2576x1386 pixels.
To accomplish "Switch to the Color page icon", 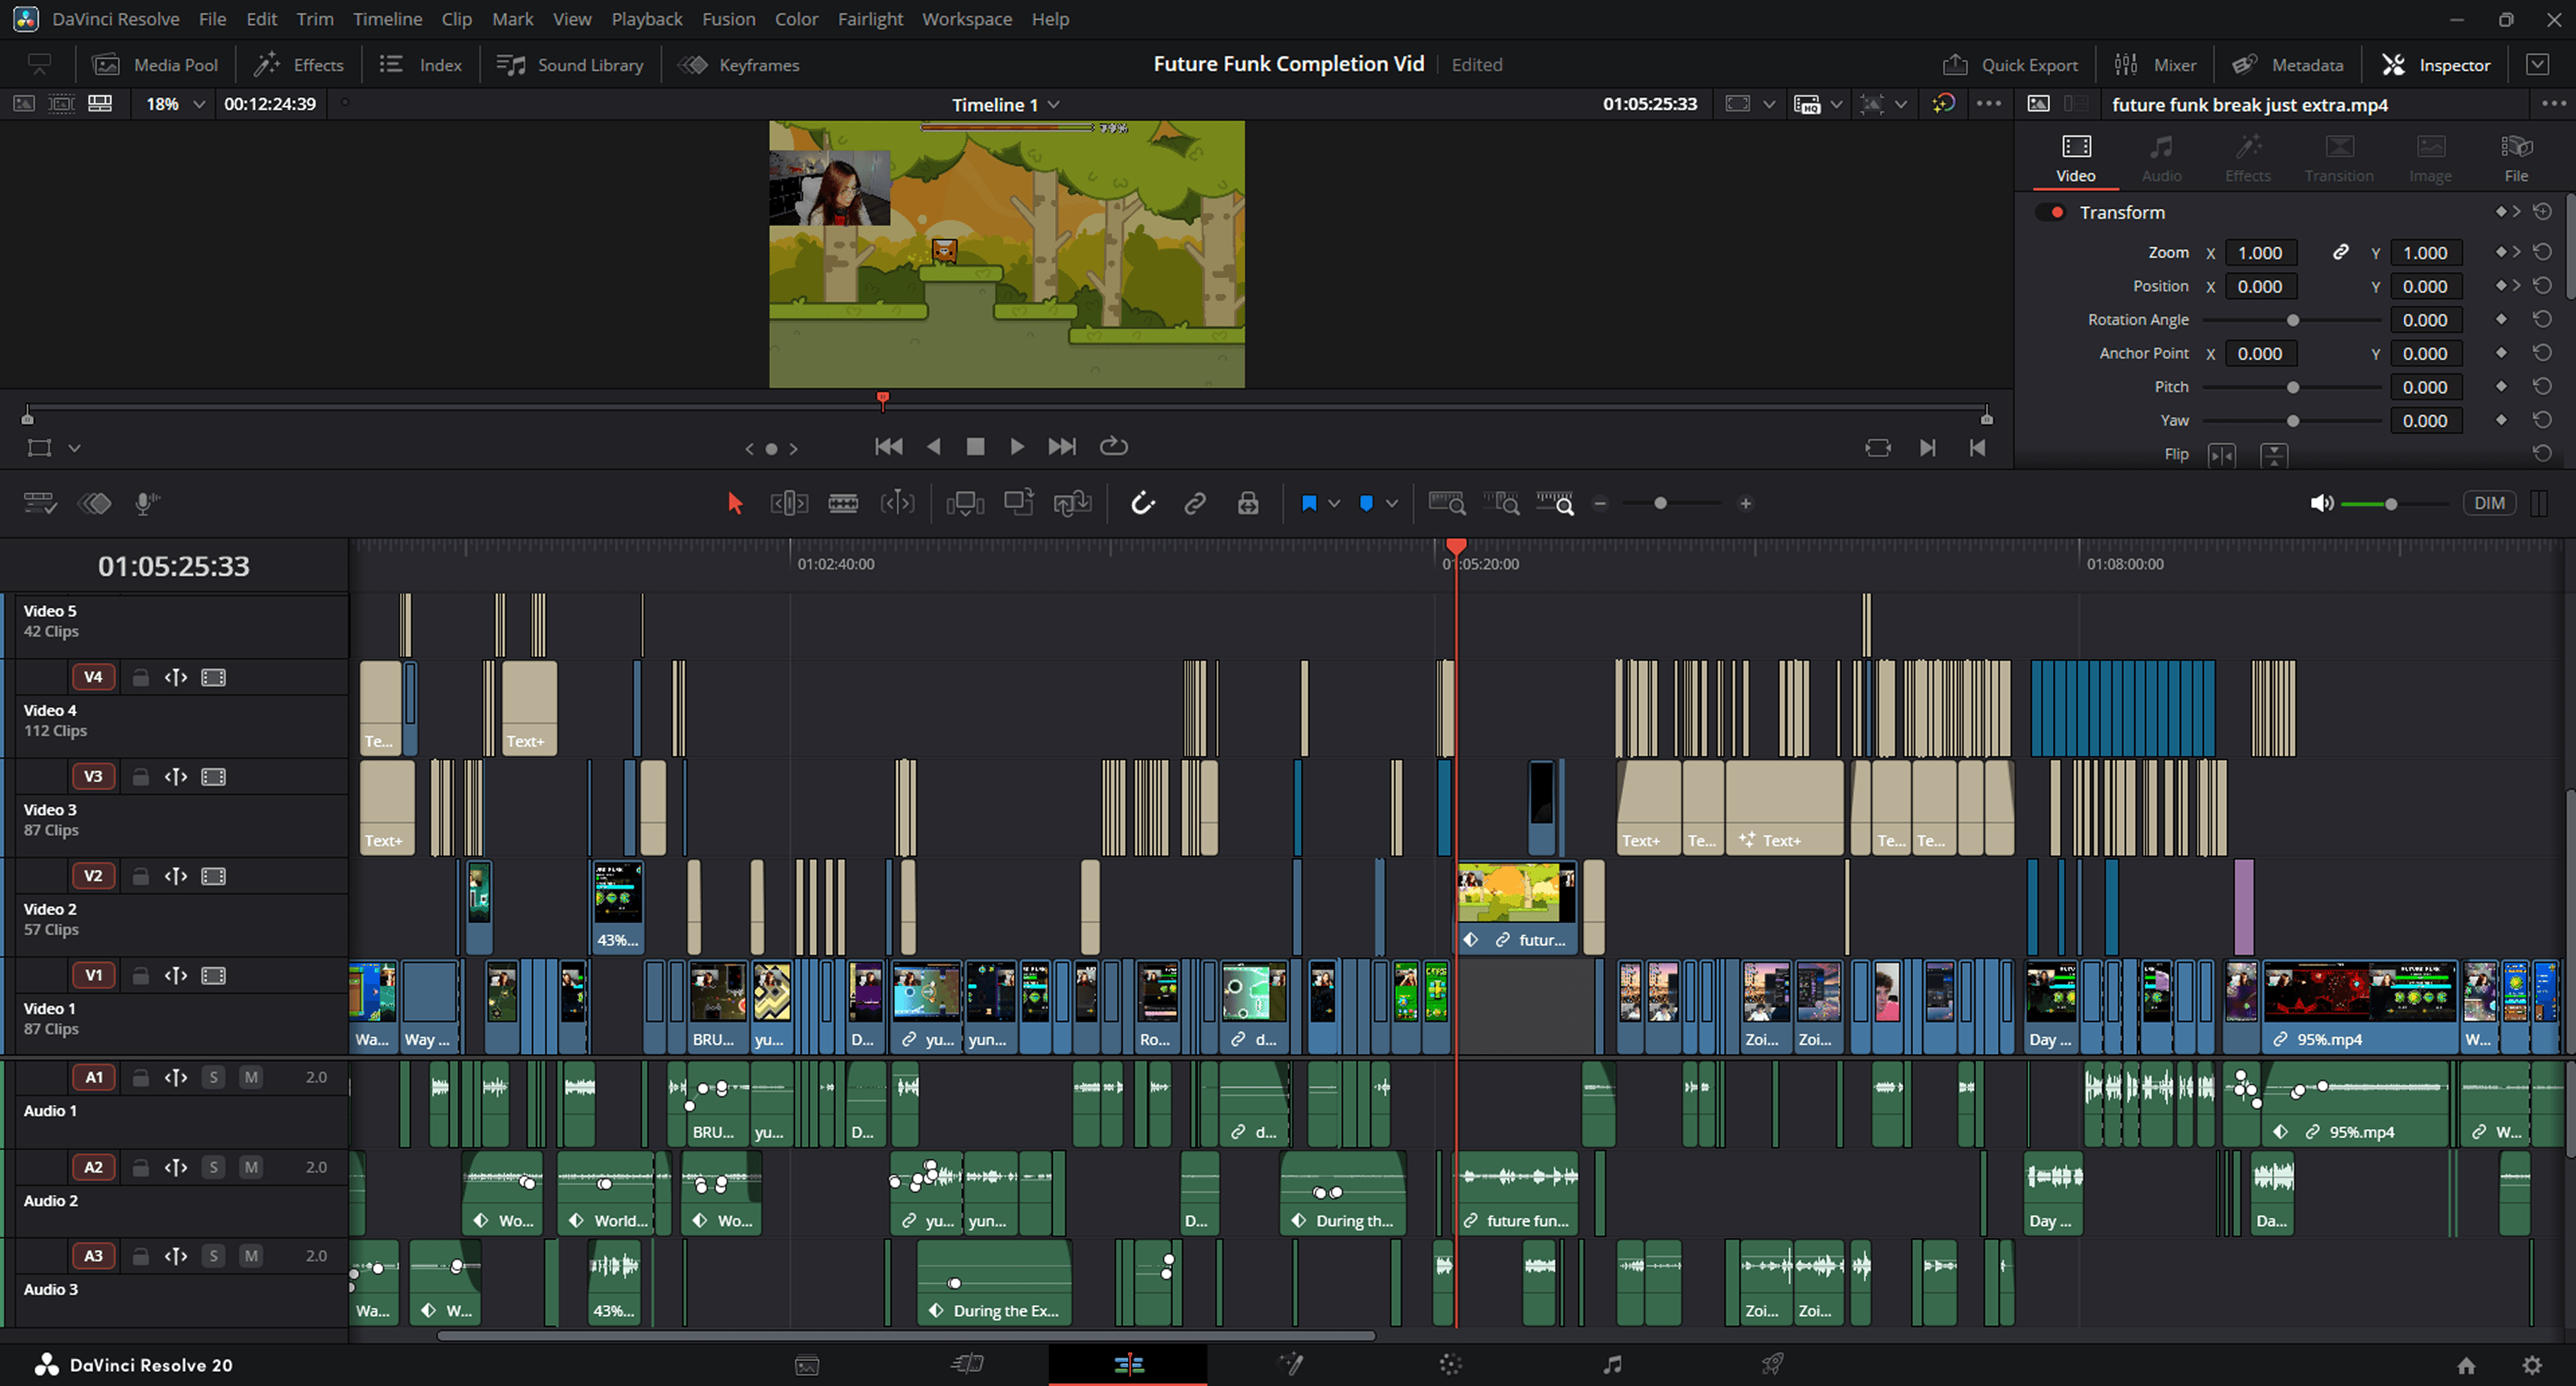I will click(1450, 1364).
